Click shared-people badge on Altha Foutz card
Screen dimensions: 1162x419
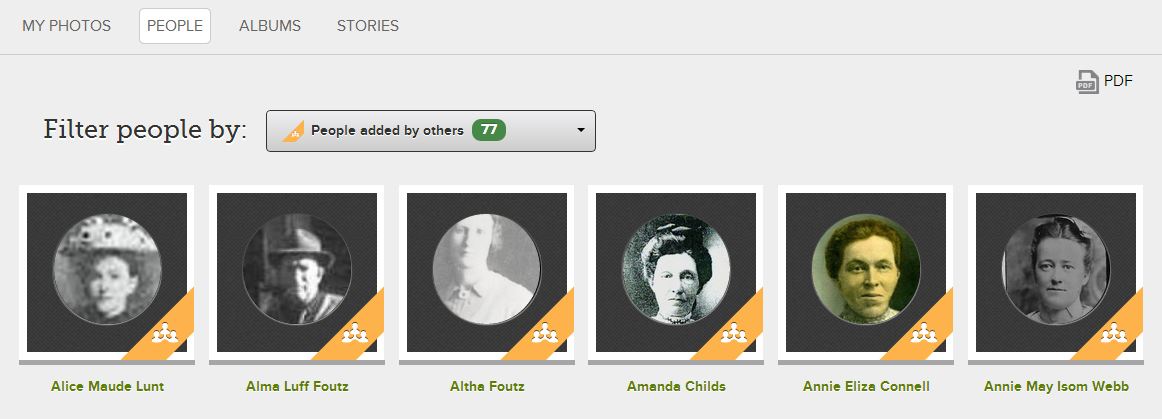[x=545, y=335]
